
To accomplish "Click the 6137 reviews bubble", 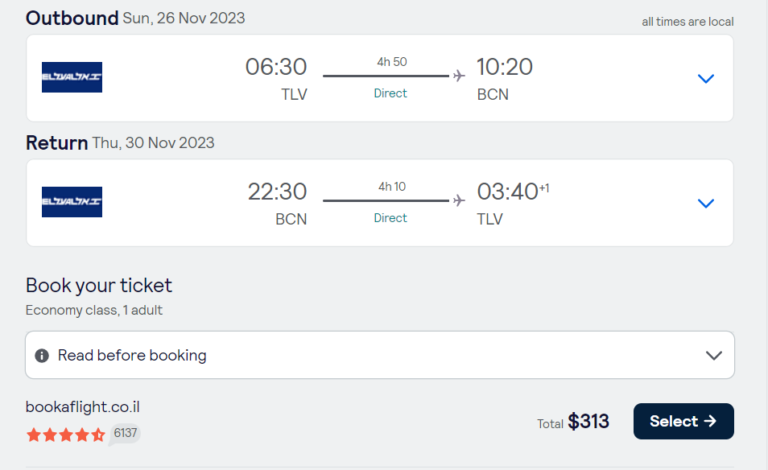I will click(125, 433).
